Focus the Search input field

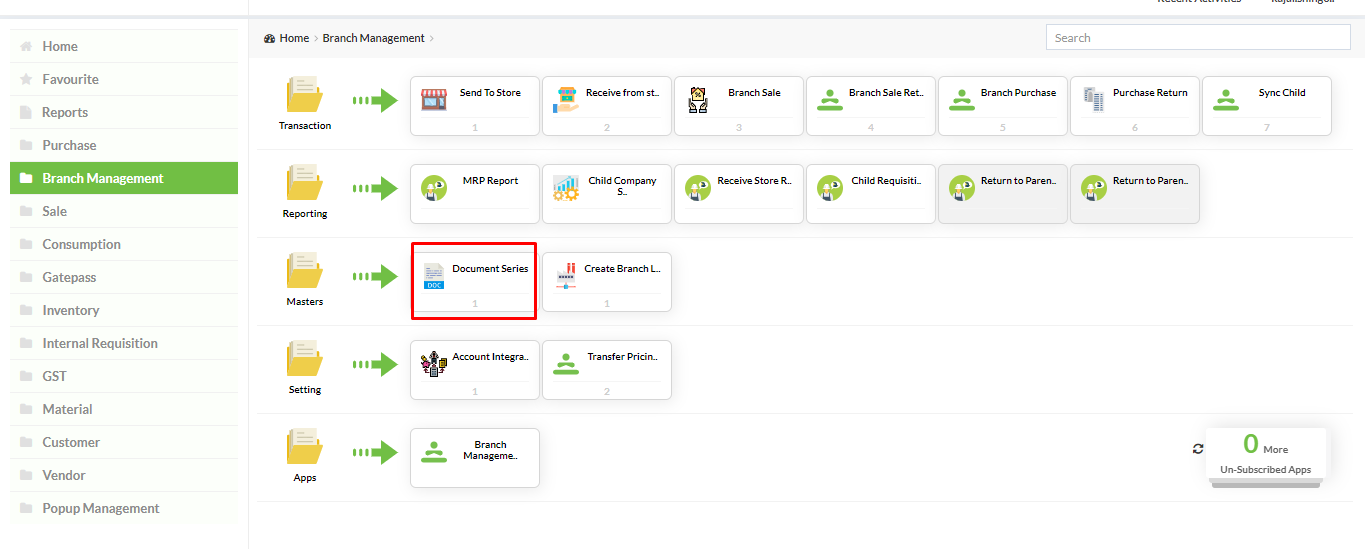[x=1198, y=37]
